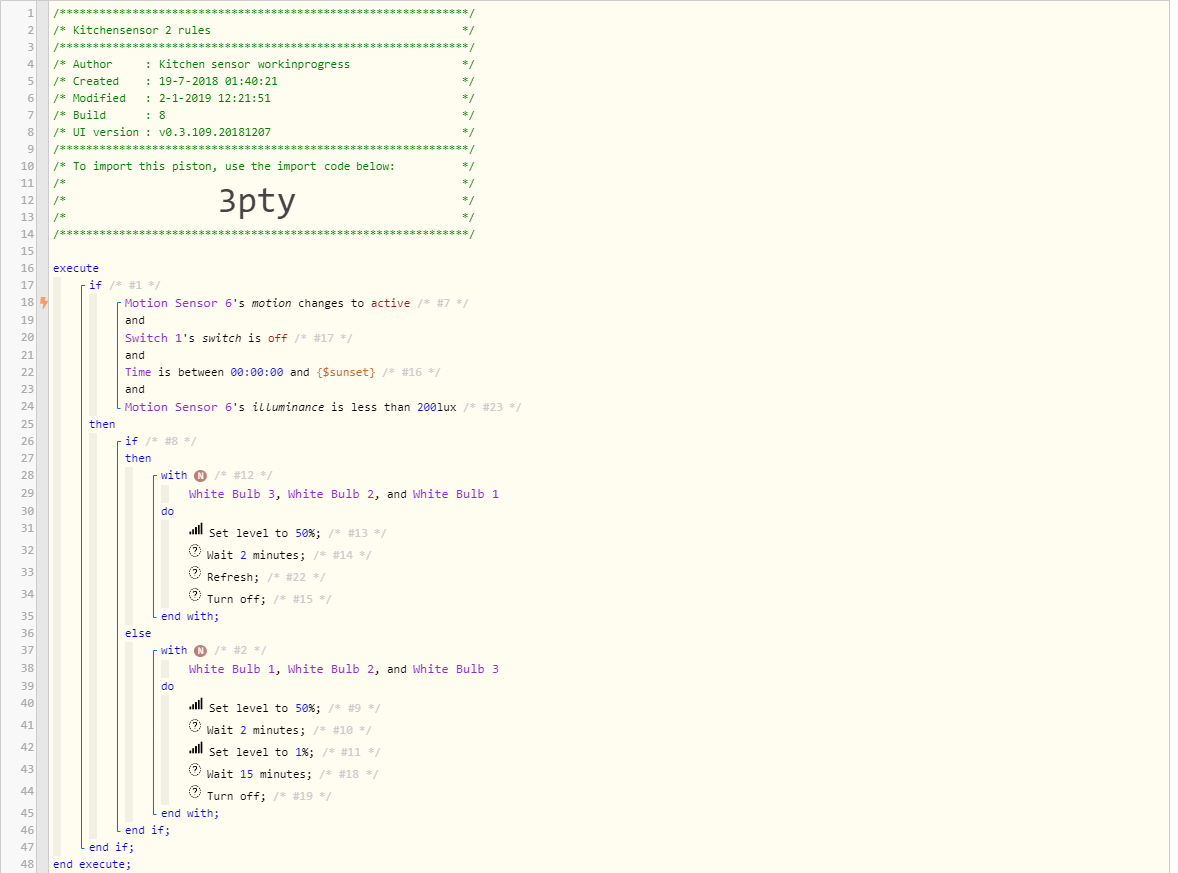
Task: Click 'Turn off;' task #19
Action: pyautogui.click(x=236, y=796)
